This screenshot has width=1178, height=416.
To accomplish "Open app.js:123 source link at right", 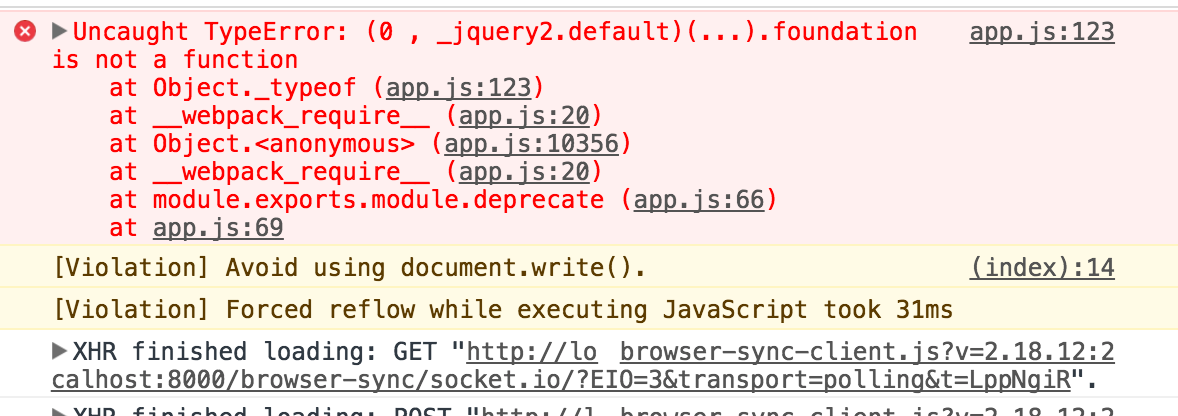I will point(1041,32).
